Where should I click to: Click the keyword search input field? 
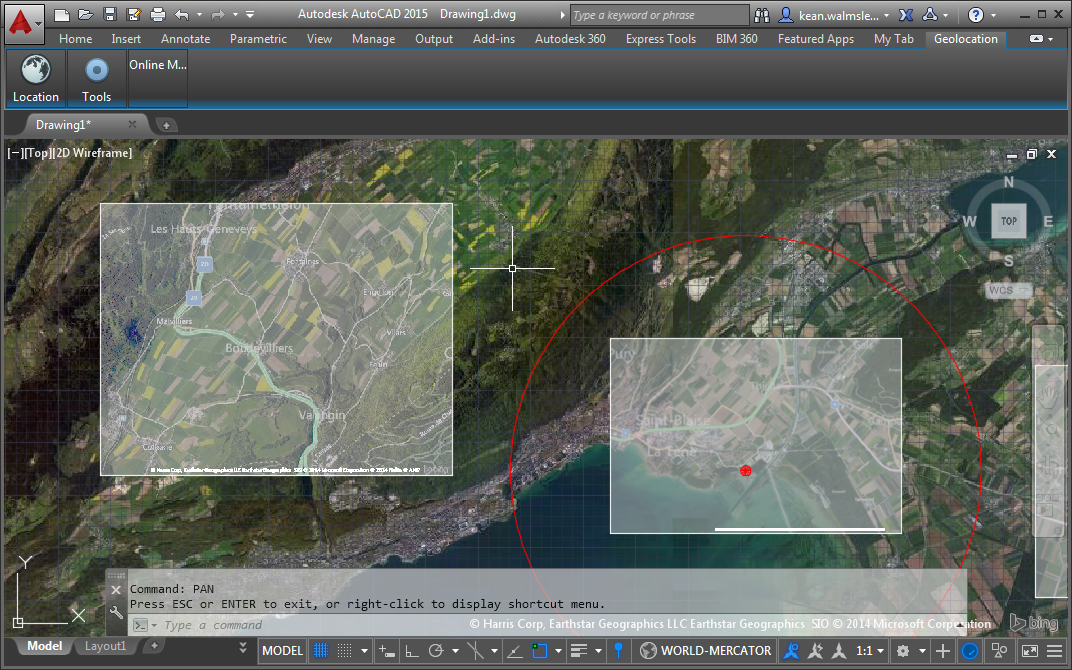(658, 15)
